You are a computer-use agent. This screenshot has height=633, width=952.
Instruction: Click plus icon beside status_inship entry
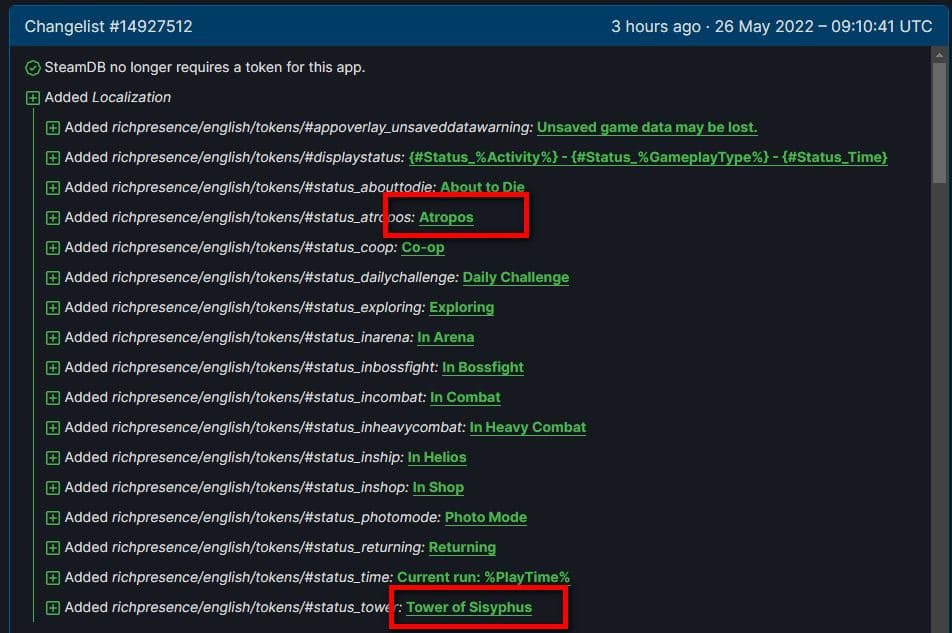pos(53,458)
